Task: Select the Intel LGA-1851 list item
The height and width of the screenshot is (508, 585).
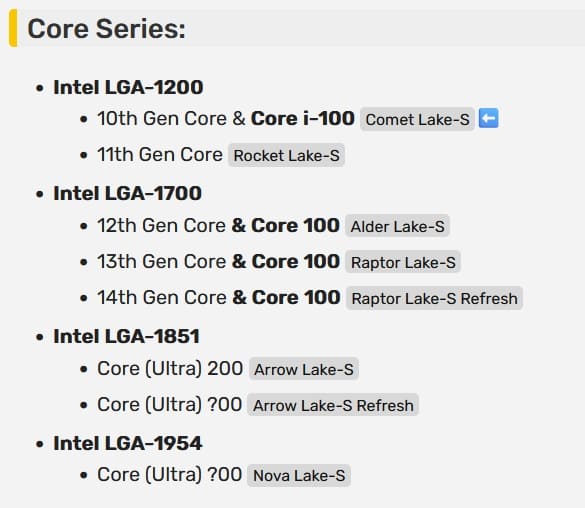Action: pyautogui.click(x=126, y=336)
